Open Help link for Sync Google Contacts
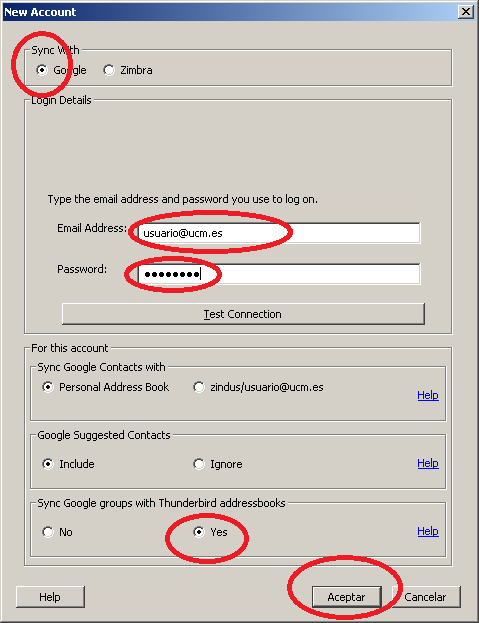 click(x=428, y=395)
